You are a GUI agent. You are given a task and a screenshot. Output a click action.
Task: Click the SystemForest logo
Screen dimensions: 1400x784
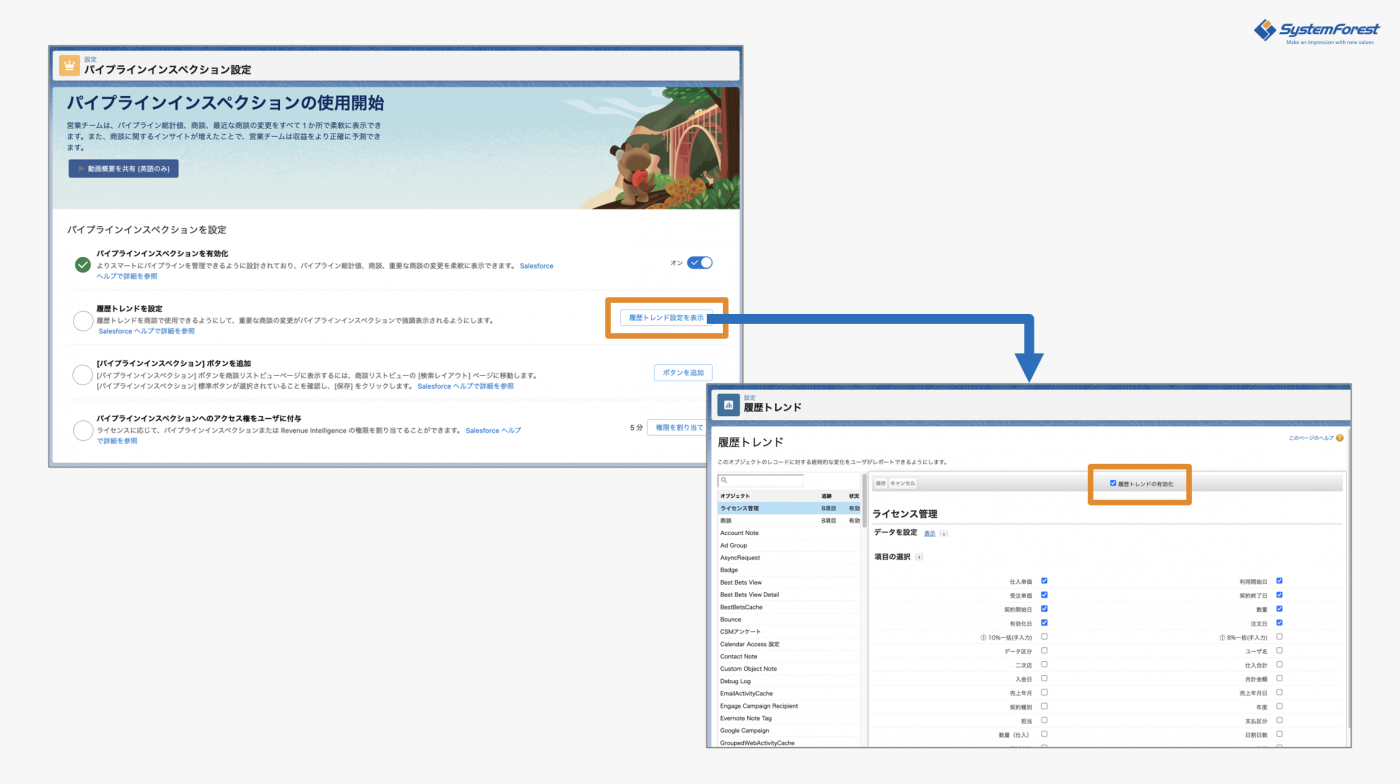(1316, 32)
